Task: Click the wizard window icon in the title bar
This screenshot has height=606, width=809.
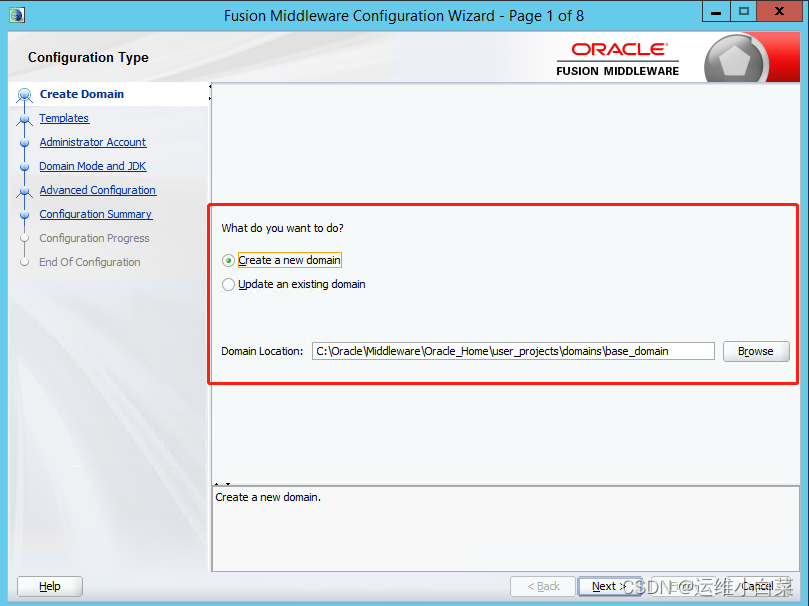Action: 17,15
